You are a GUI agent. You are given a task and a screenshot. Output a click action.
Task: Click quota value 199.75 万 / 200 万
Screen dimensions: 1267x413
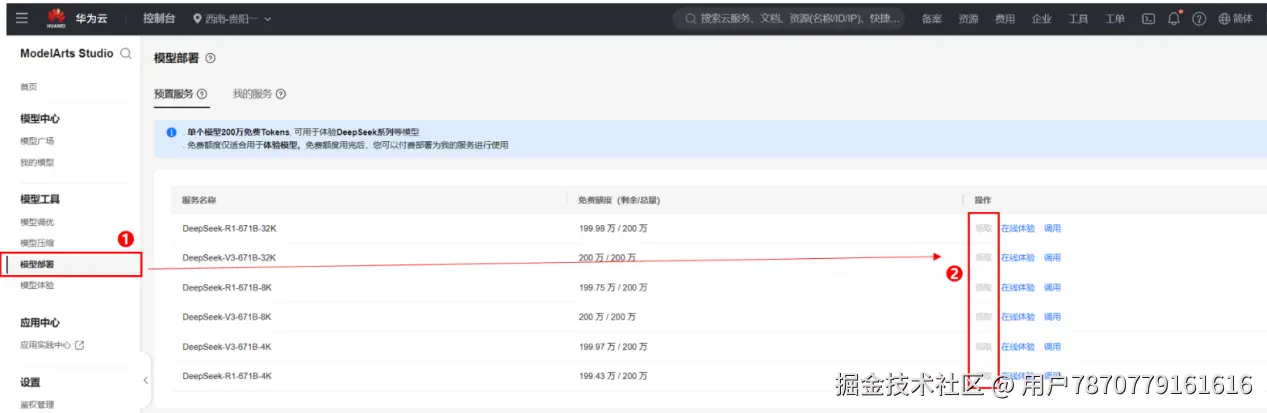[613, 287]
